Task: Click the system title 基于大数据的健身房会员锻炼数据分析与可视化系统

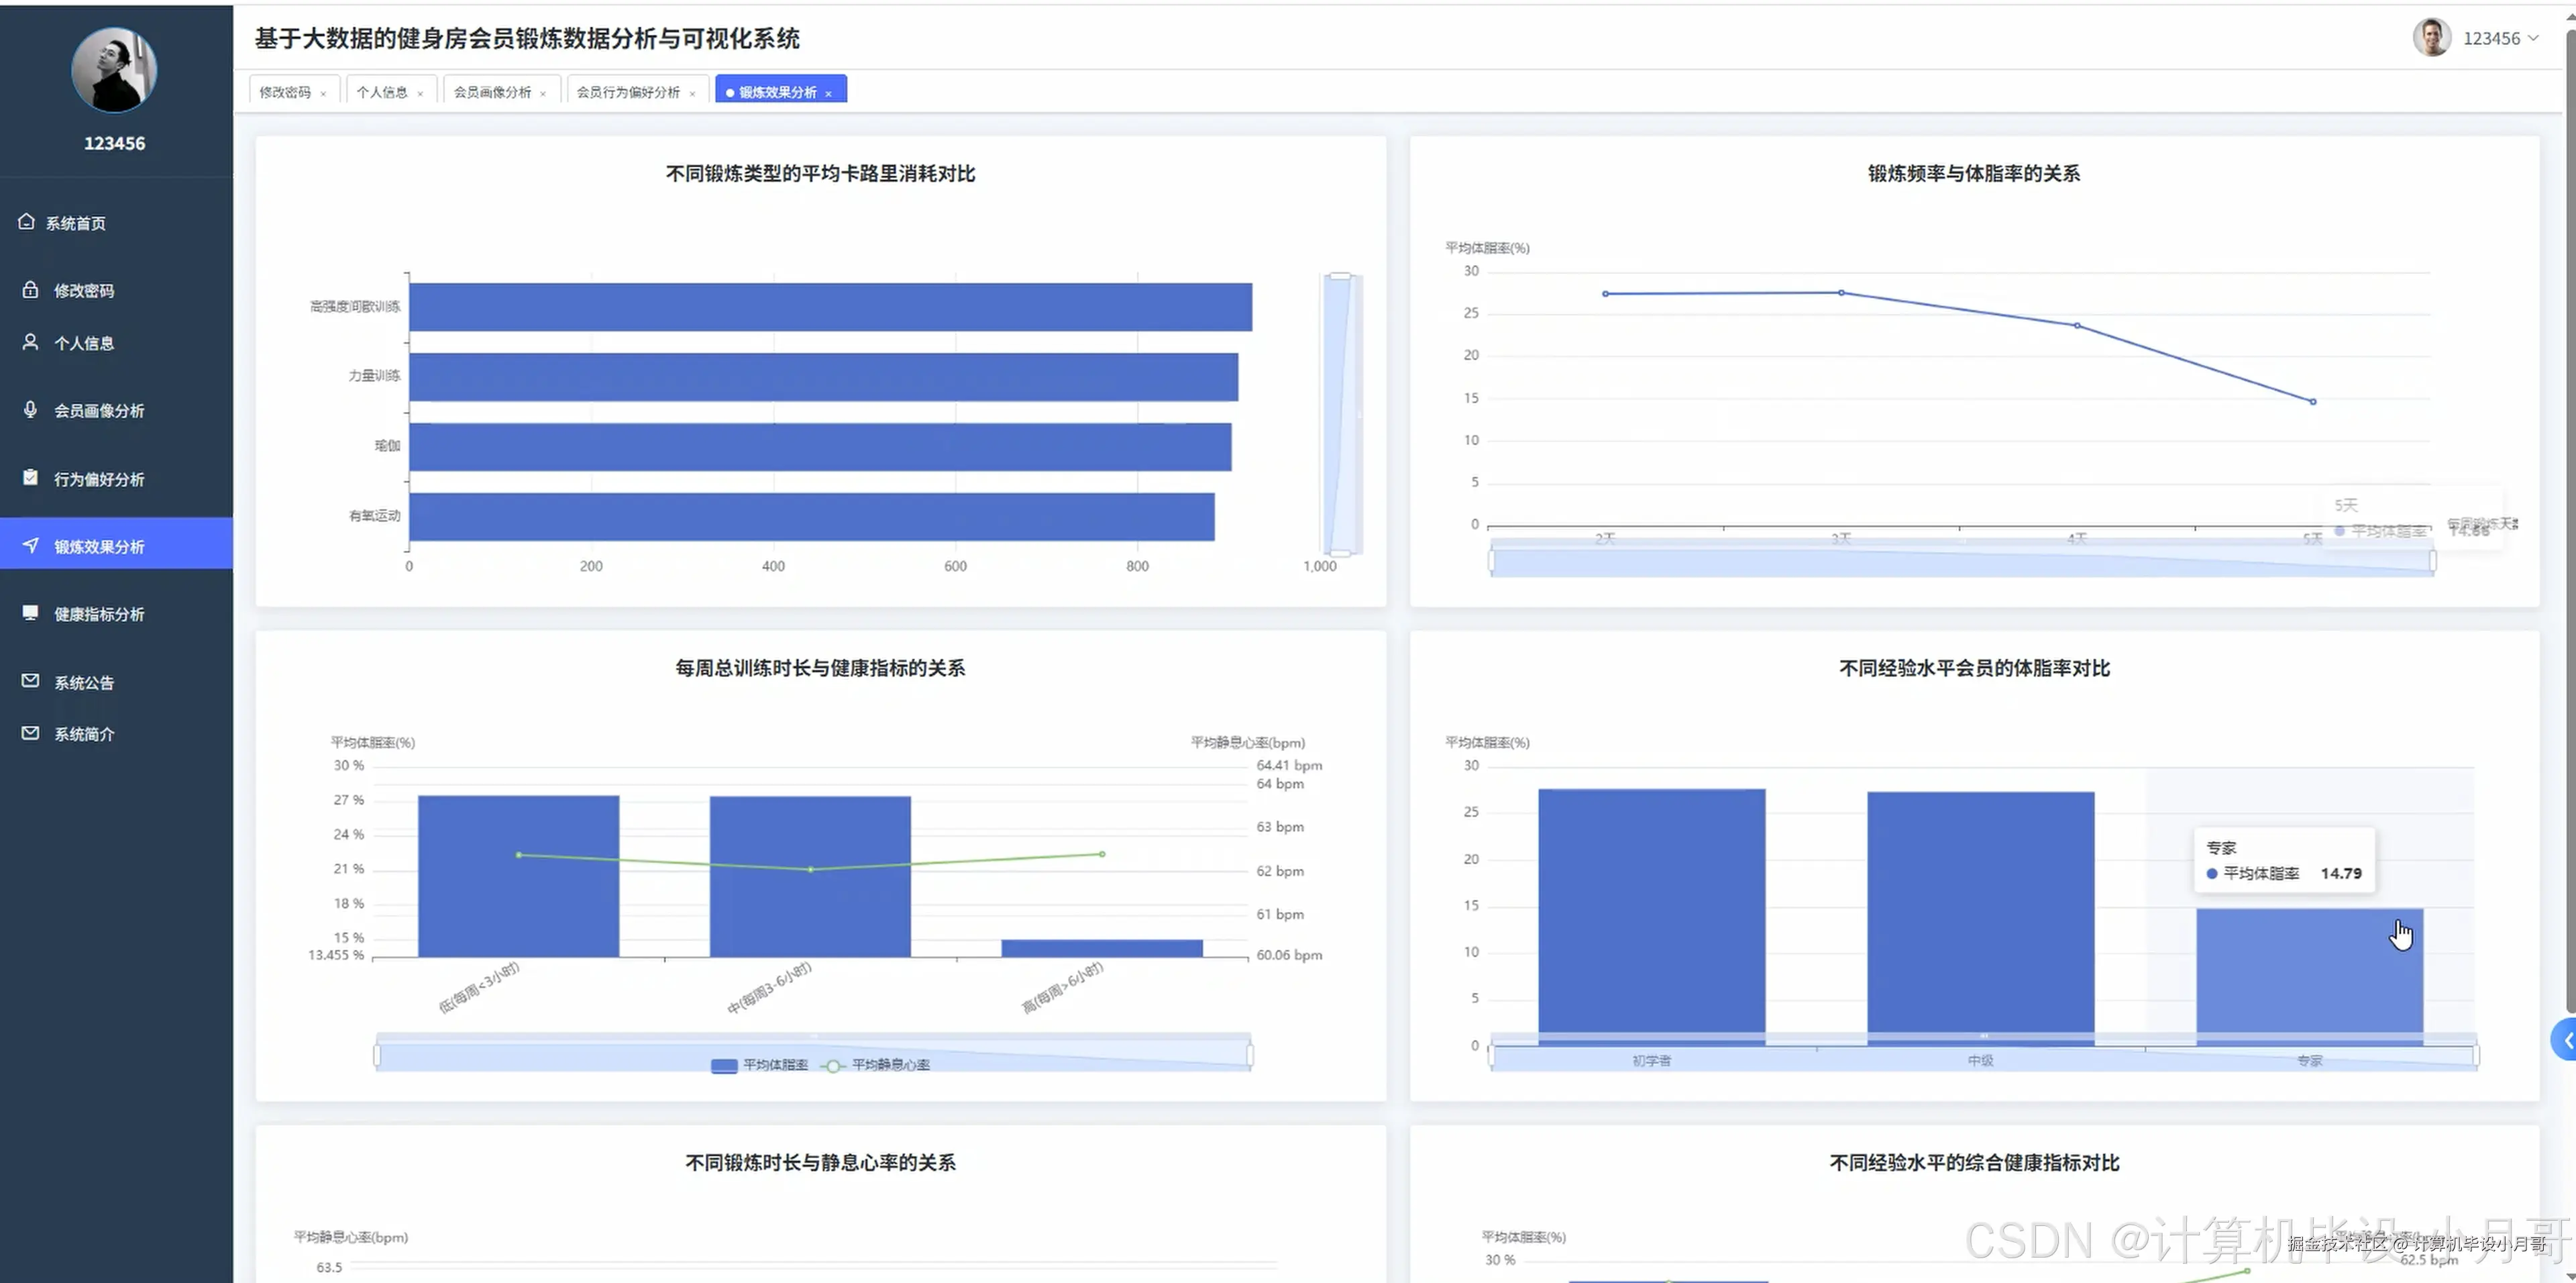Action: click(527, 38)
